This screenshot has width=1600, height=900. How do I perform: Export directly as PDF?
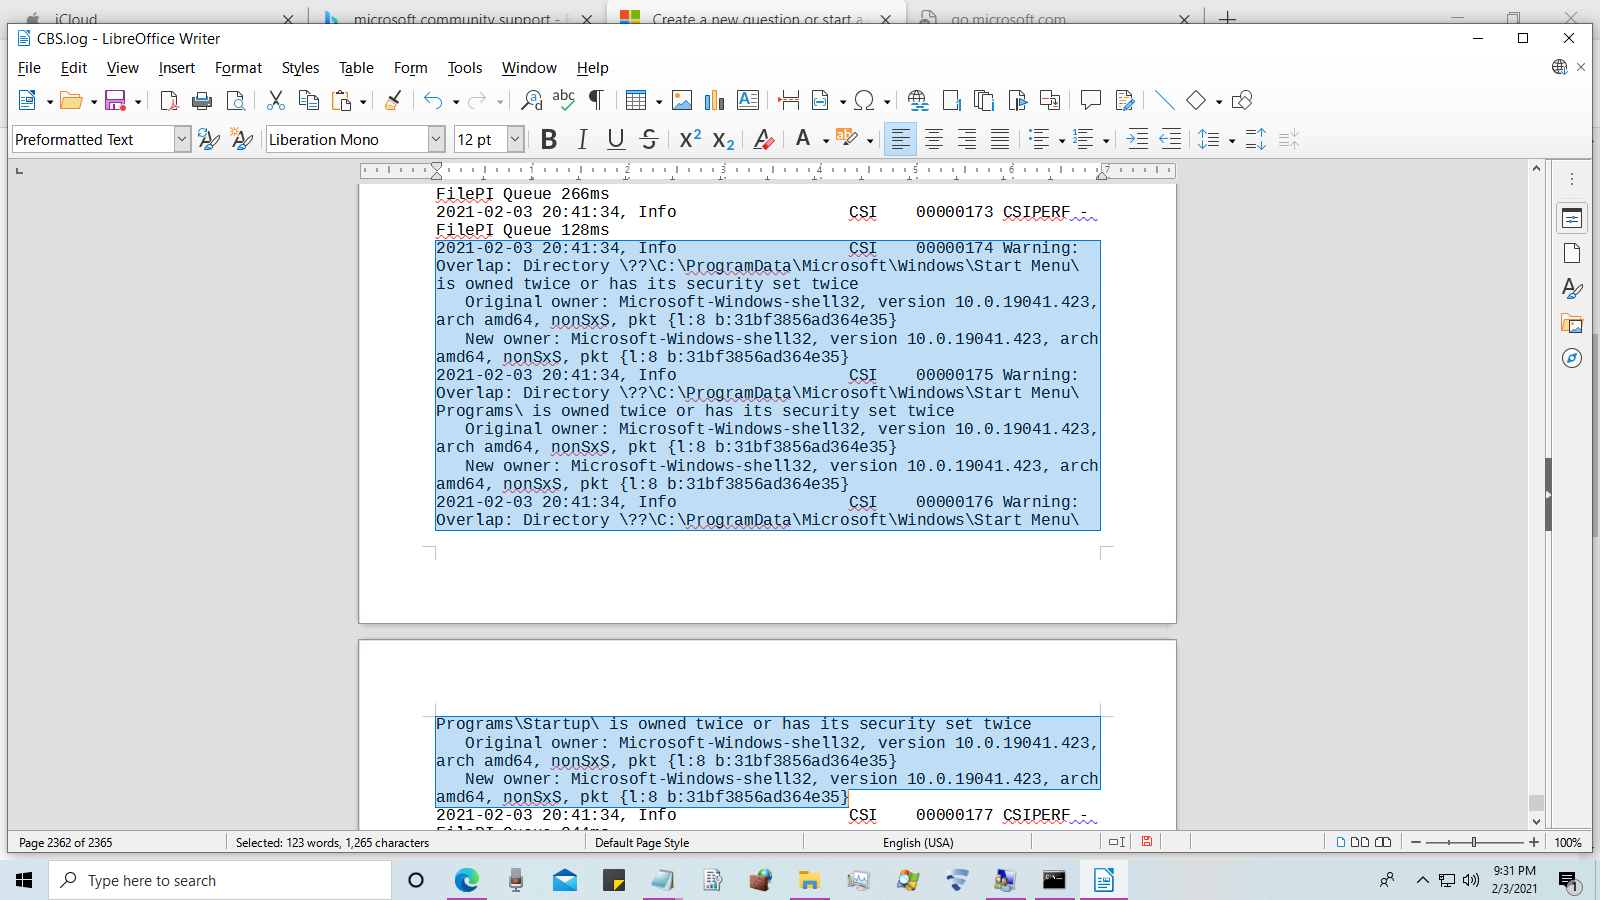(169, 101)
